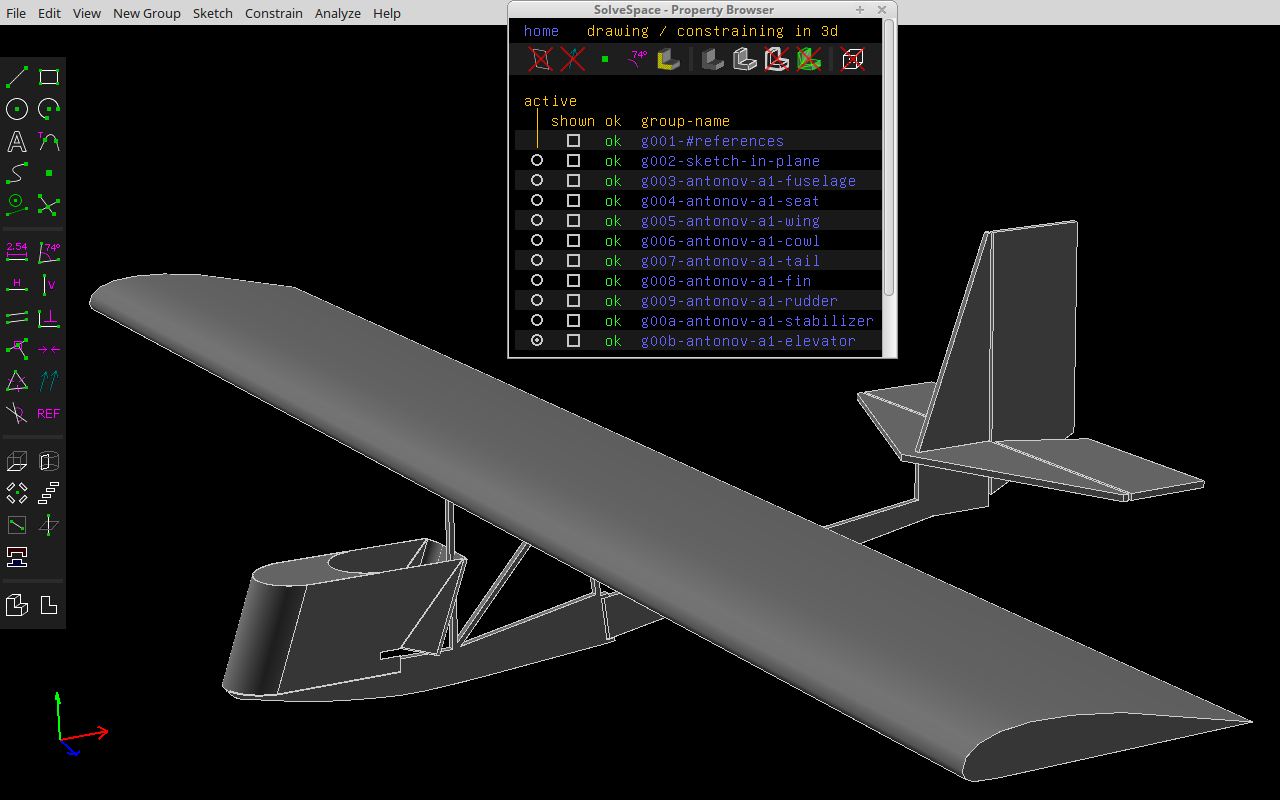Click the home link in Property Browser
Image resolution: width=1280 pixels, height=800 pixels.
coord(541,31)
